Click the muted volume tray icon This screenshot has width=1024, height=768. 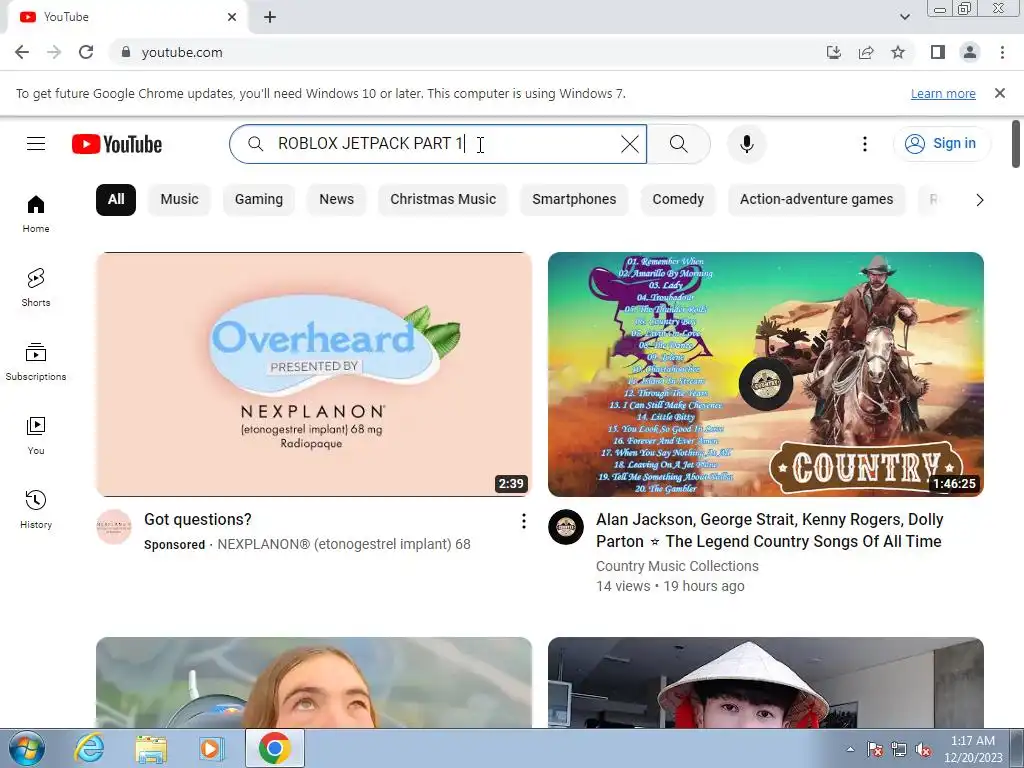pos(923,749)
